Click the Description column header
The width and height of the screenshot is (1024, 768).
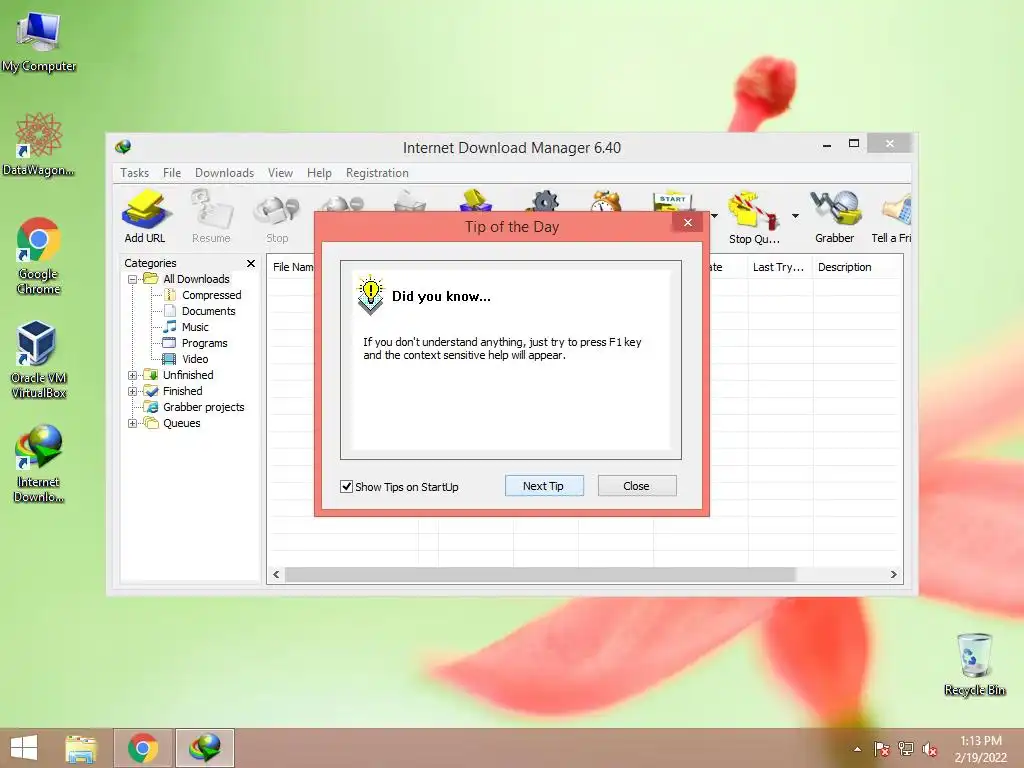[857, 267]
